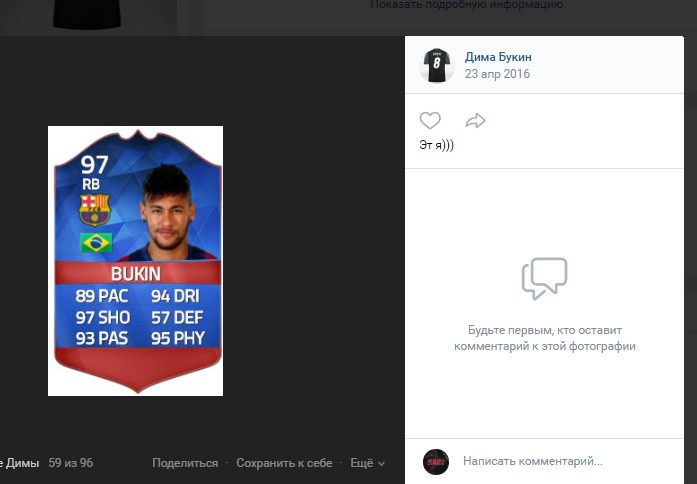
Task: Click the BUKIN player card photo
Action: 135,261
